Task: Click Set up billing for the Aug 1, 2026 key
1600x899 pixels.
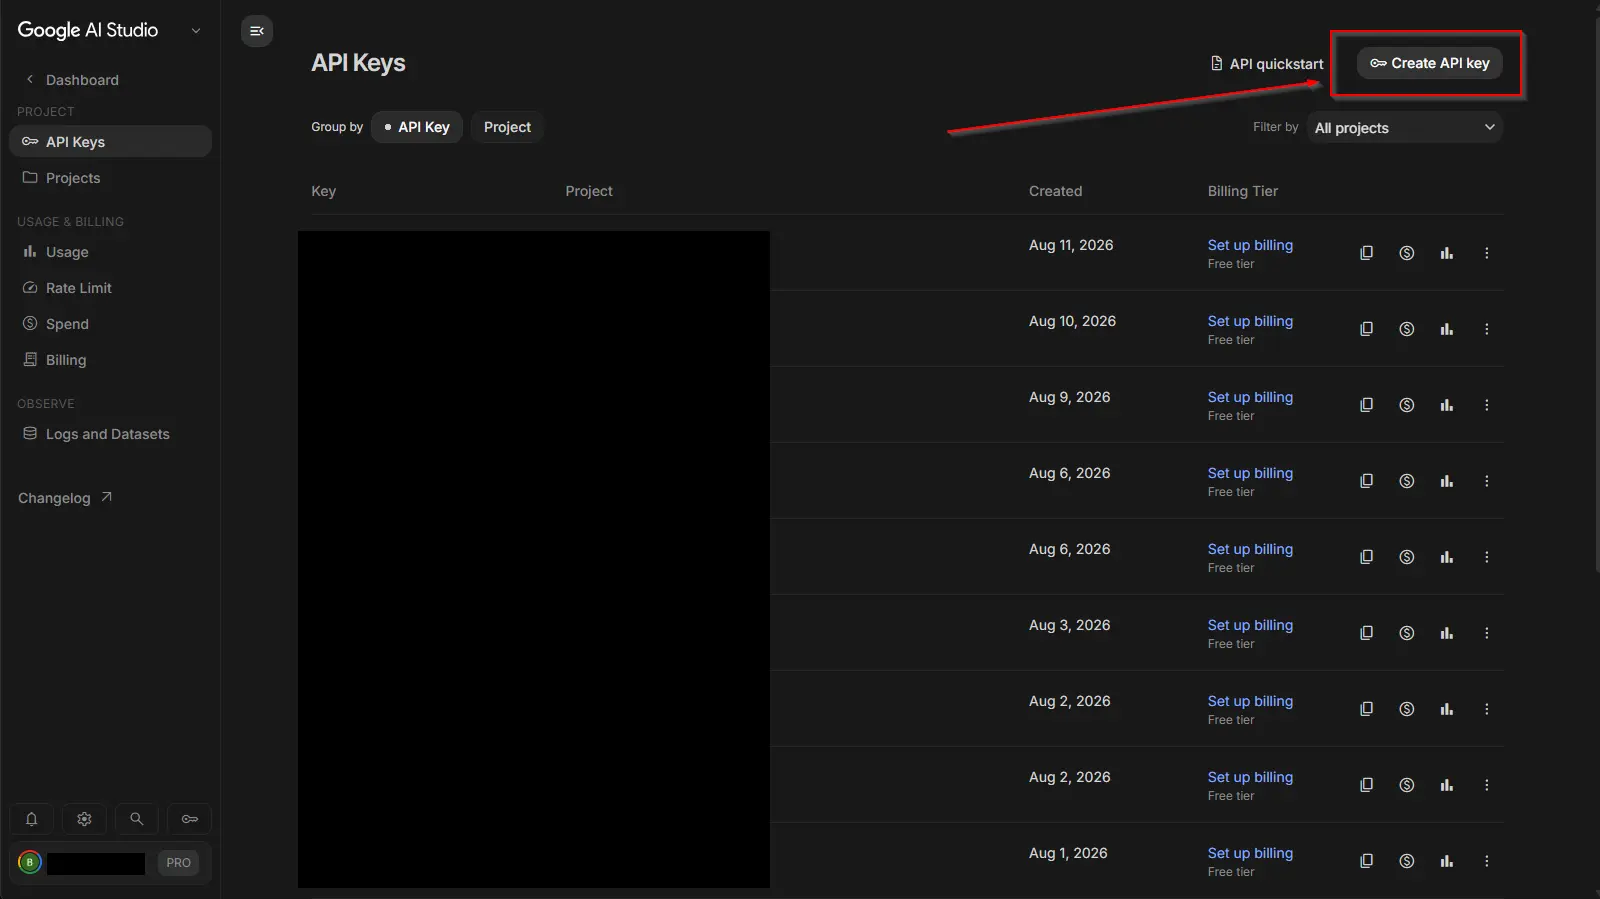Action: [x=1250, y=853]
